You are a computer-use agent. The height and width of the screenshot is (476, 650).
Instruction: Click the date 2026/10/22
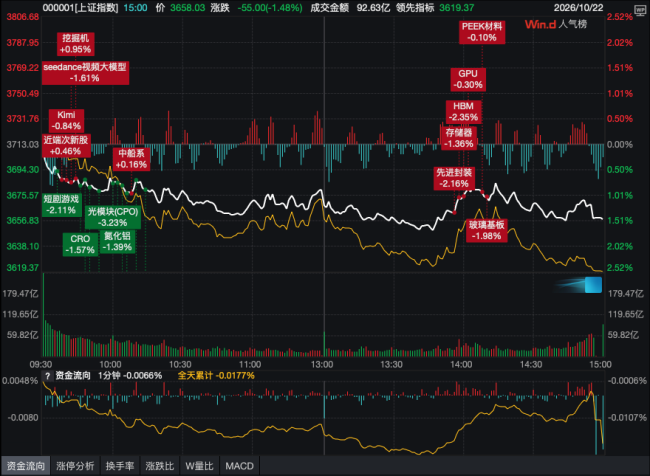(578, 8)
